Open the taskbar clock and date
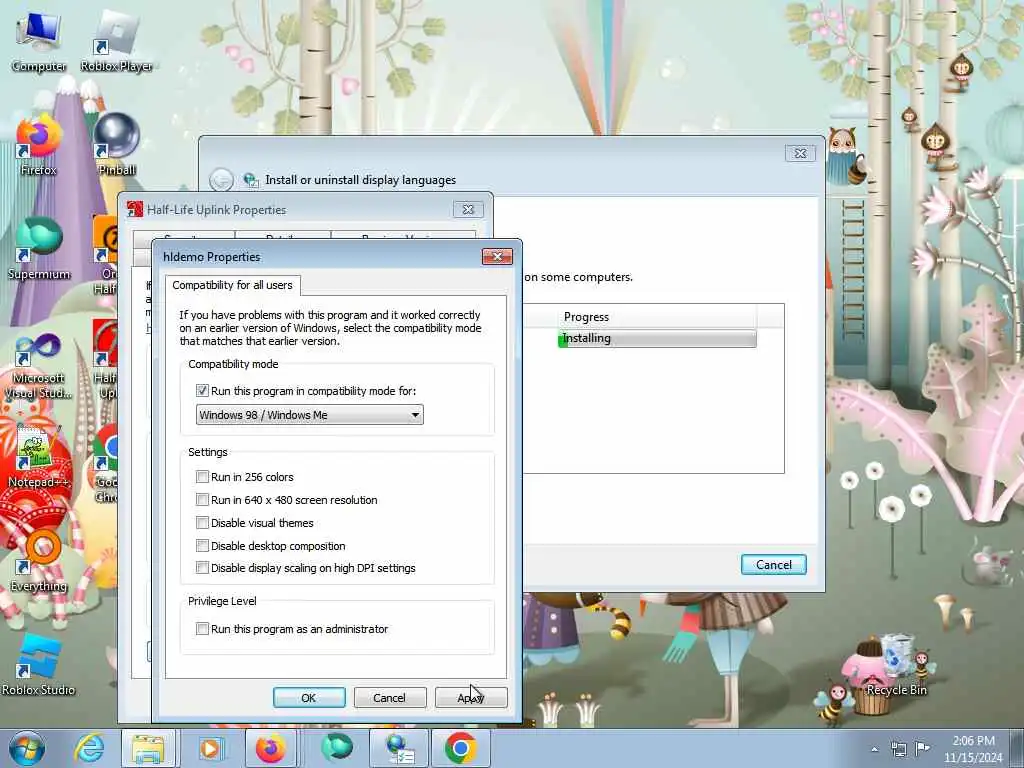The height and width of the screenshot is (768, 1024). (973, 749)
